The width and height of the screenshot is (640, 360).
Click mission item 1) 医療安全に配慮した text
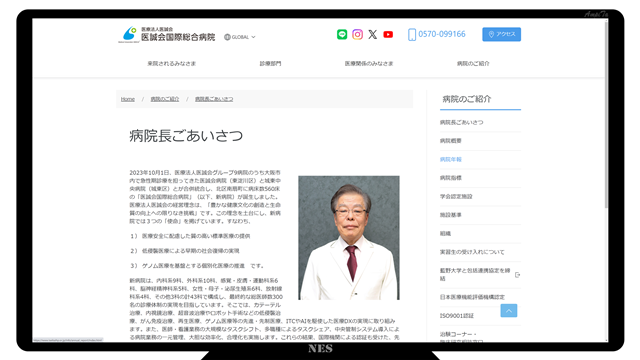pyautogui.click(x=190, y=236)
